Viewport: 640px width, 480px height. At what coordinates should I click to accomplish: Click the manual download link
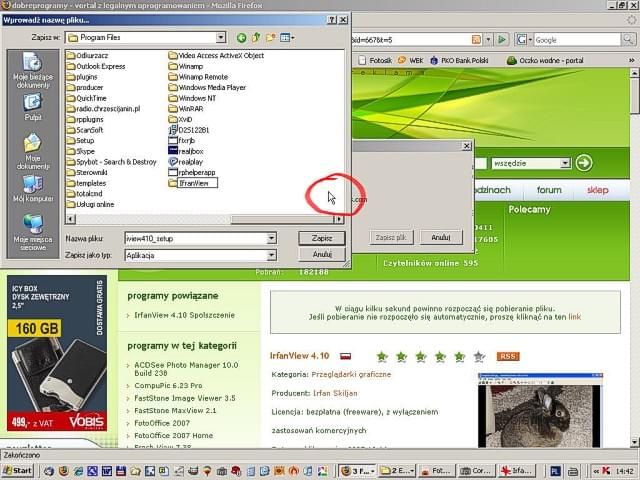click(x=574, y=317)
